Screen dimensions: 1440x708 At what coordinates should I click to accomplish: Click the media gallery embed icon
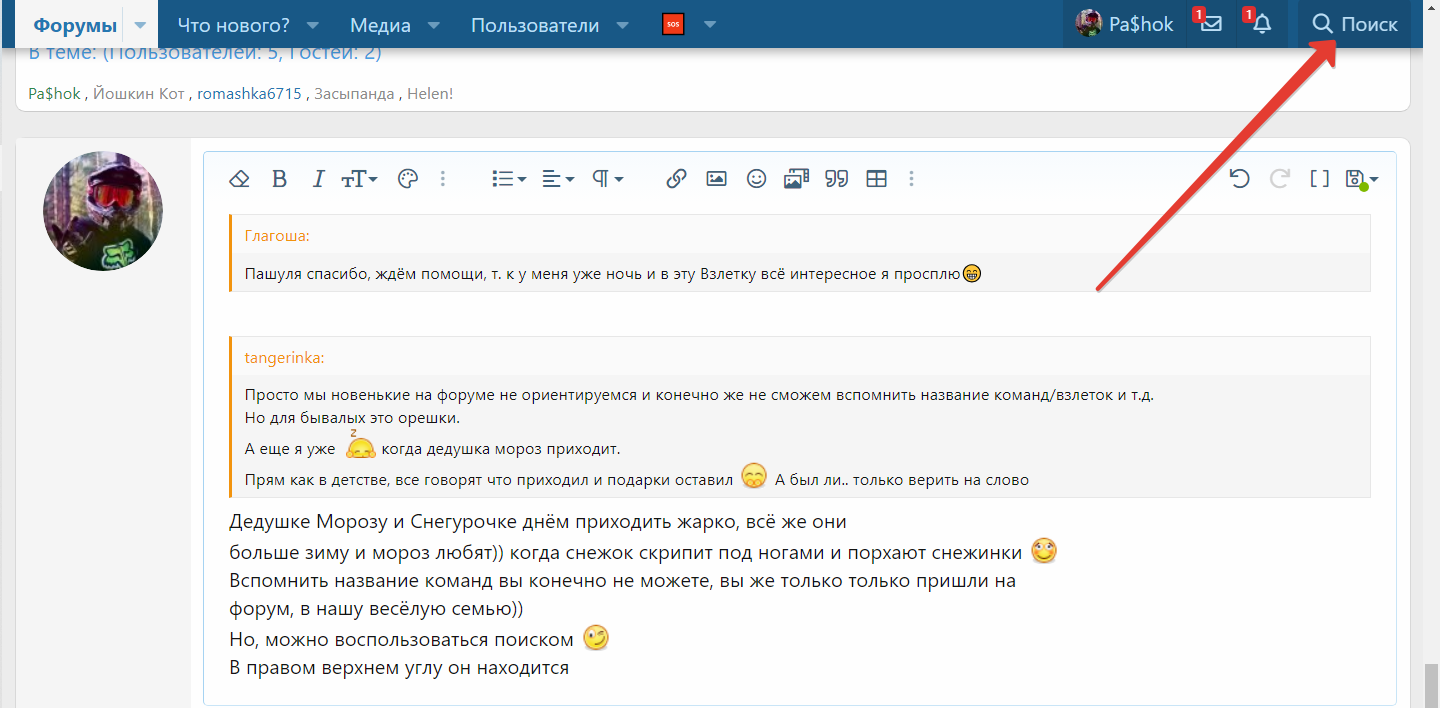click(796, 179)
